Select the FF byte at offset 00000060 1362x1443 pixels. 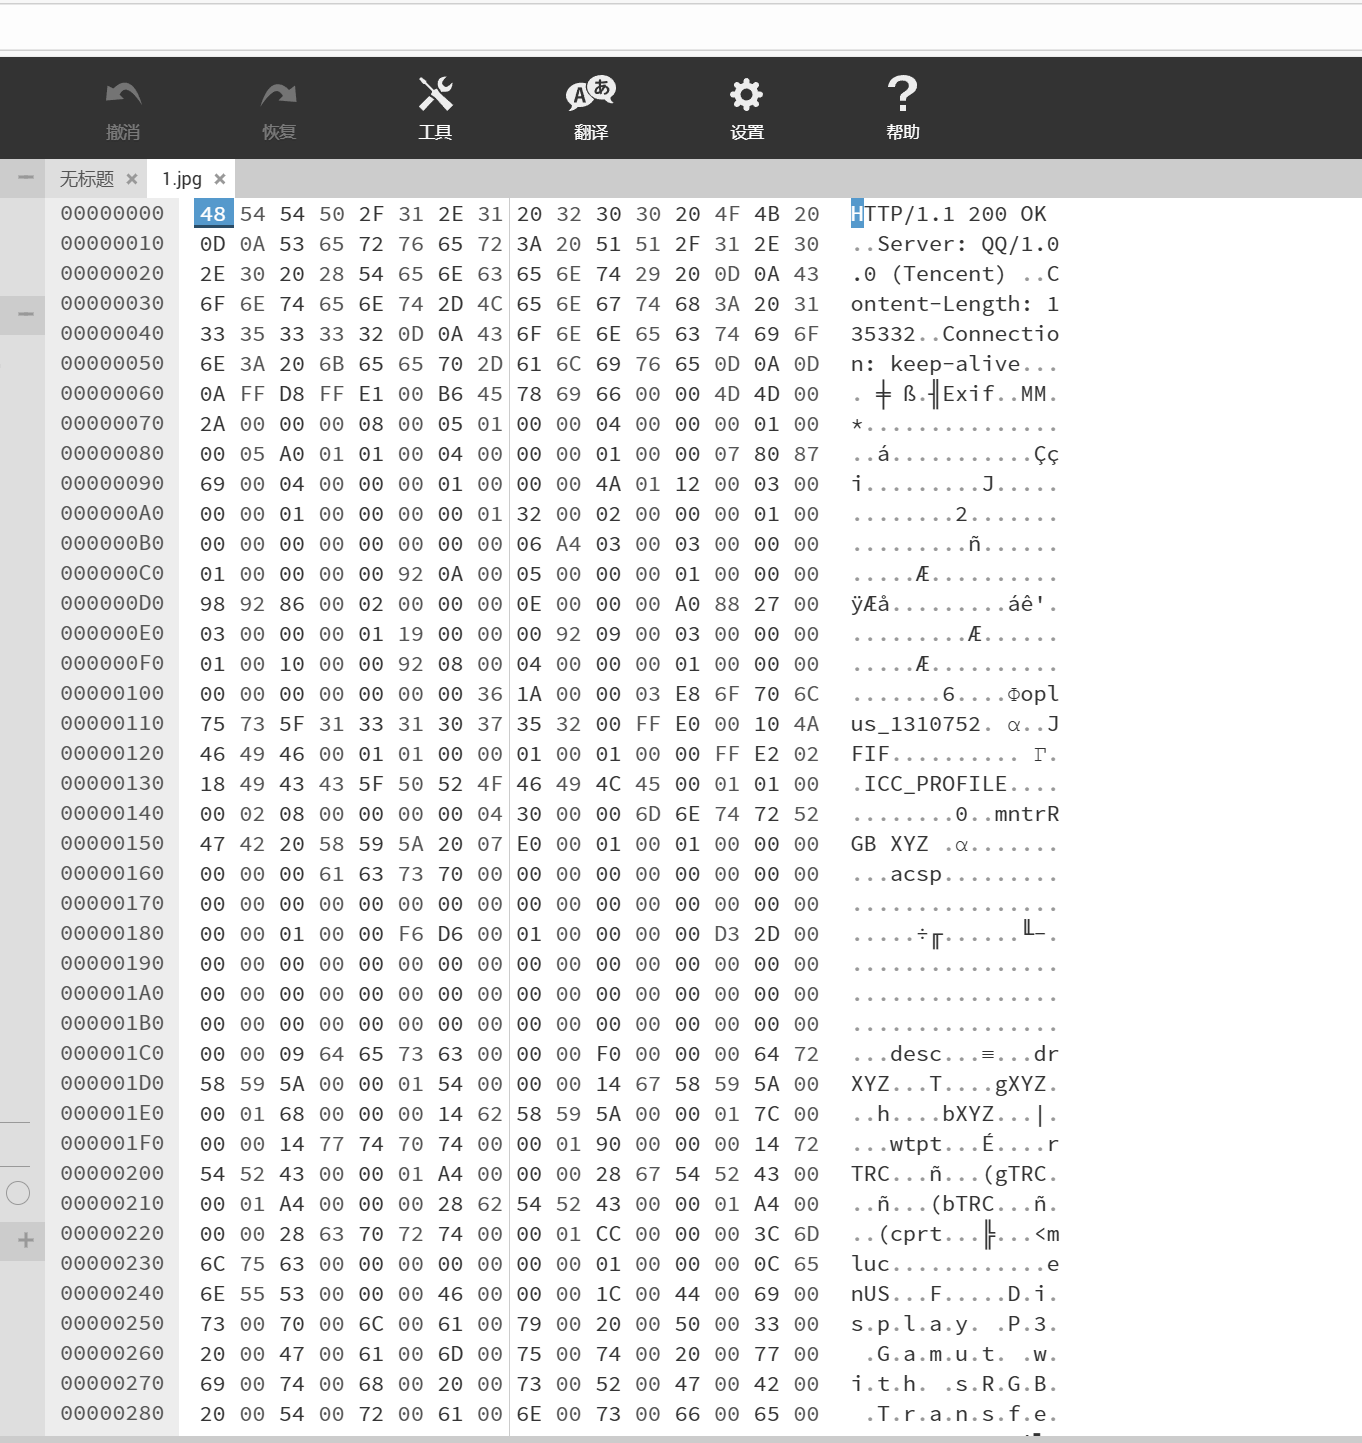[x=252, y=394]
